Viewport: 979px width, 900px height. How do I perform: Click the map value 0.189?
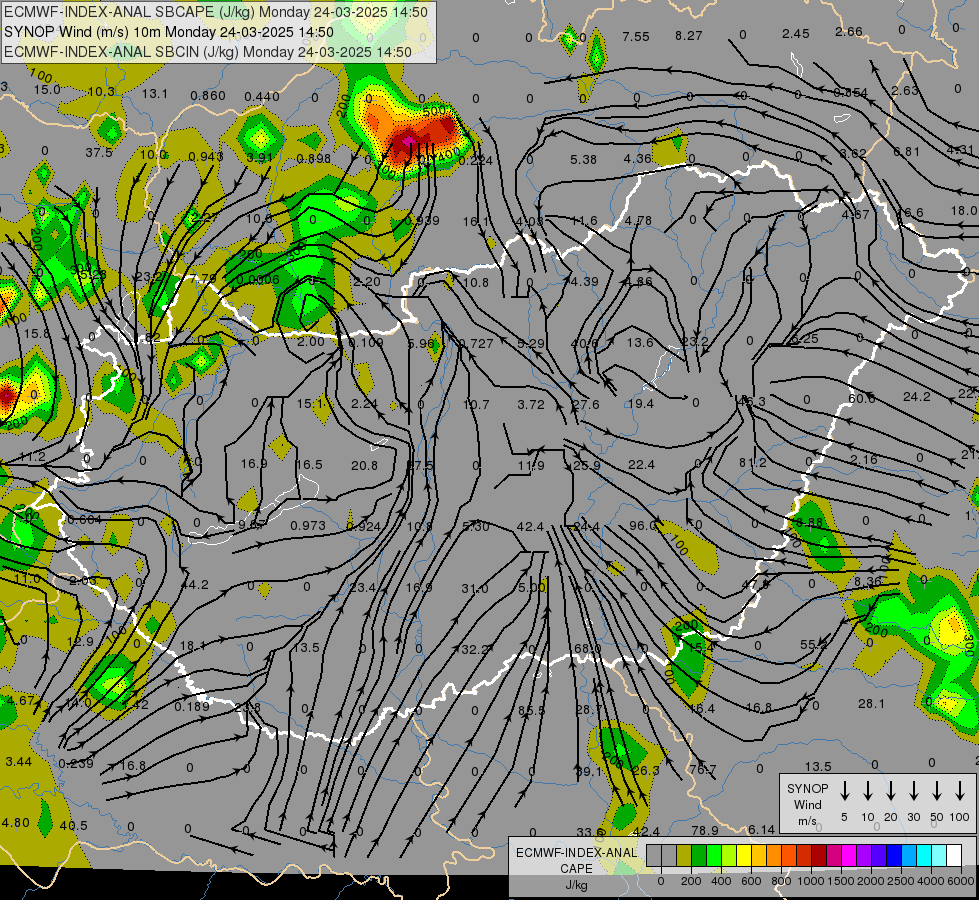pyautogui.click(x=192, y=706)
